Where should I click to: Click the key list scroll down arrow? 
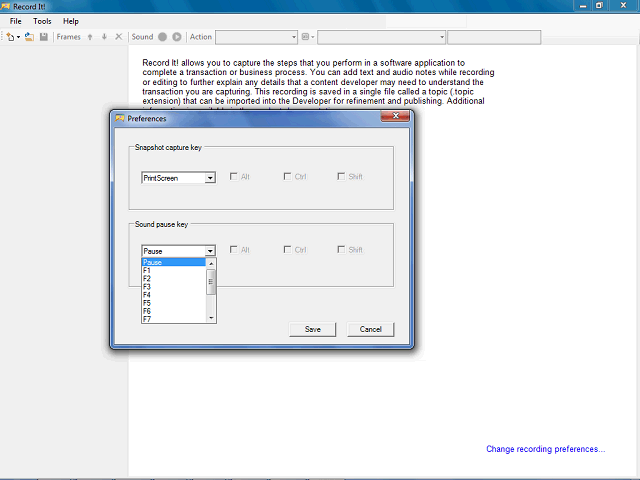[x=211, y=318]
